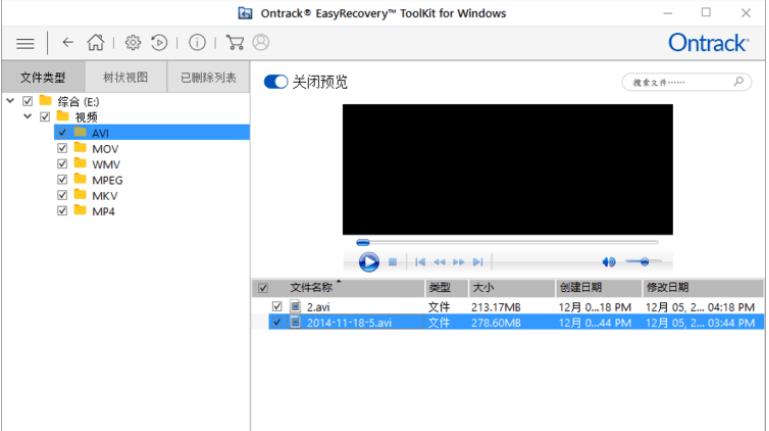Open the hamburger menu
Image resolution: width=769 pixels, height=431 pixels.
tap(25, 43)
